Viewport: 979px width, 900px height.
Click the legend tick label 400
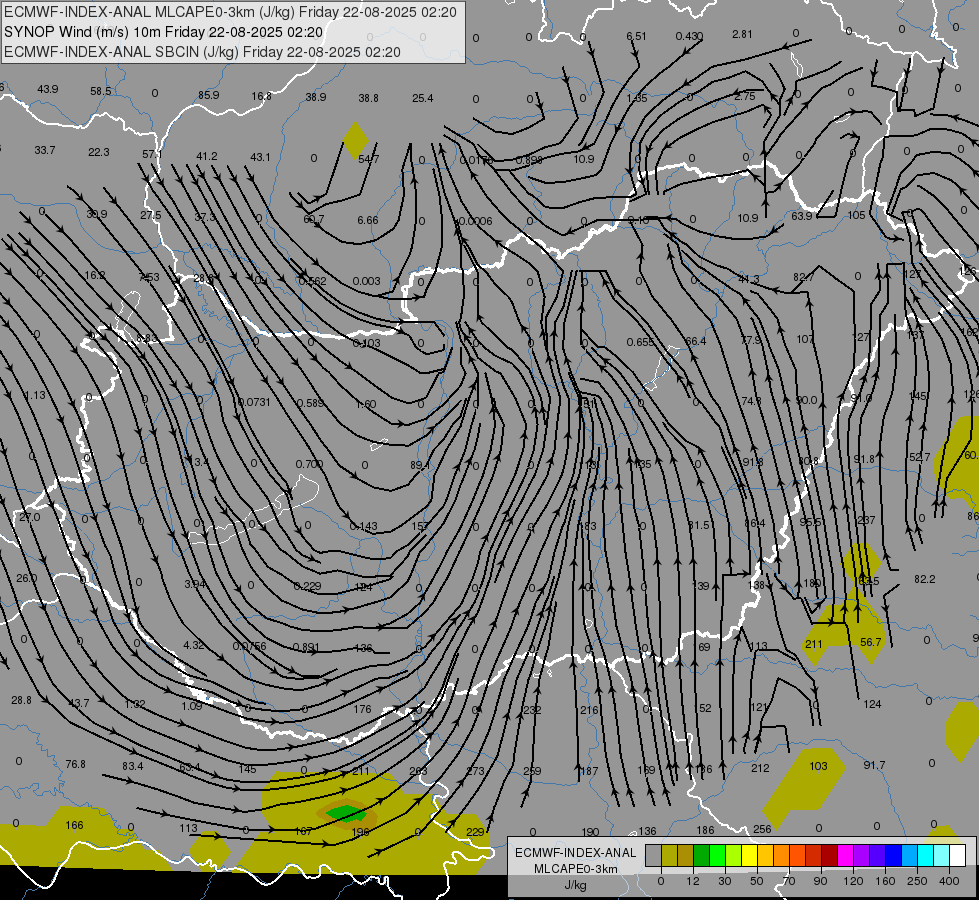(x=949, y=881)
